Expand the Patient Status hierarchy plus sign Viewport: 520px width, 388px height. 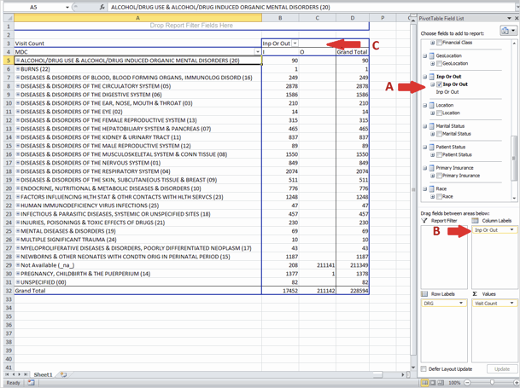click(x=433, y=155)
